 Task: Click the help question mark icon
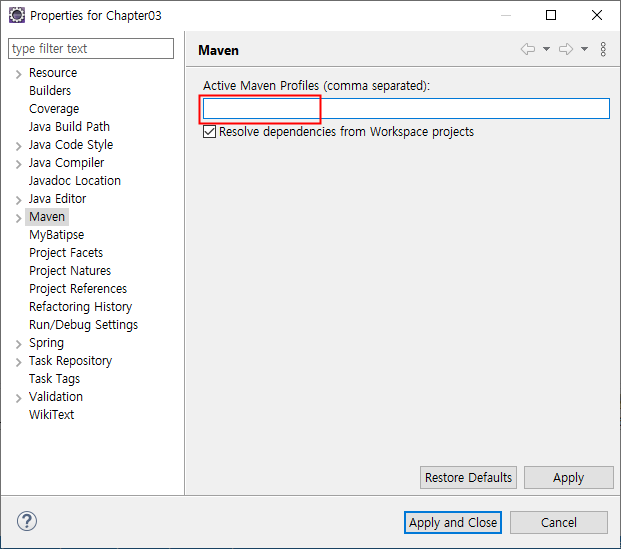click(x=27, y=521)
